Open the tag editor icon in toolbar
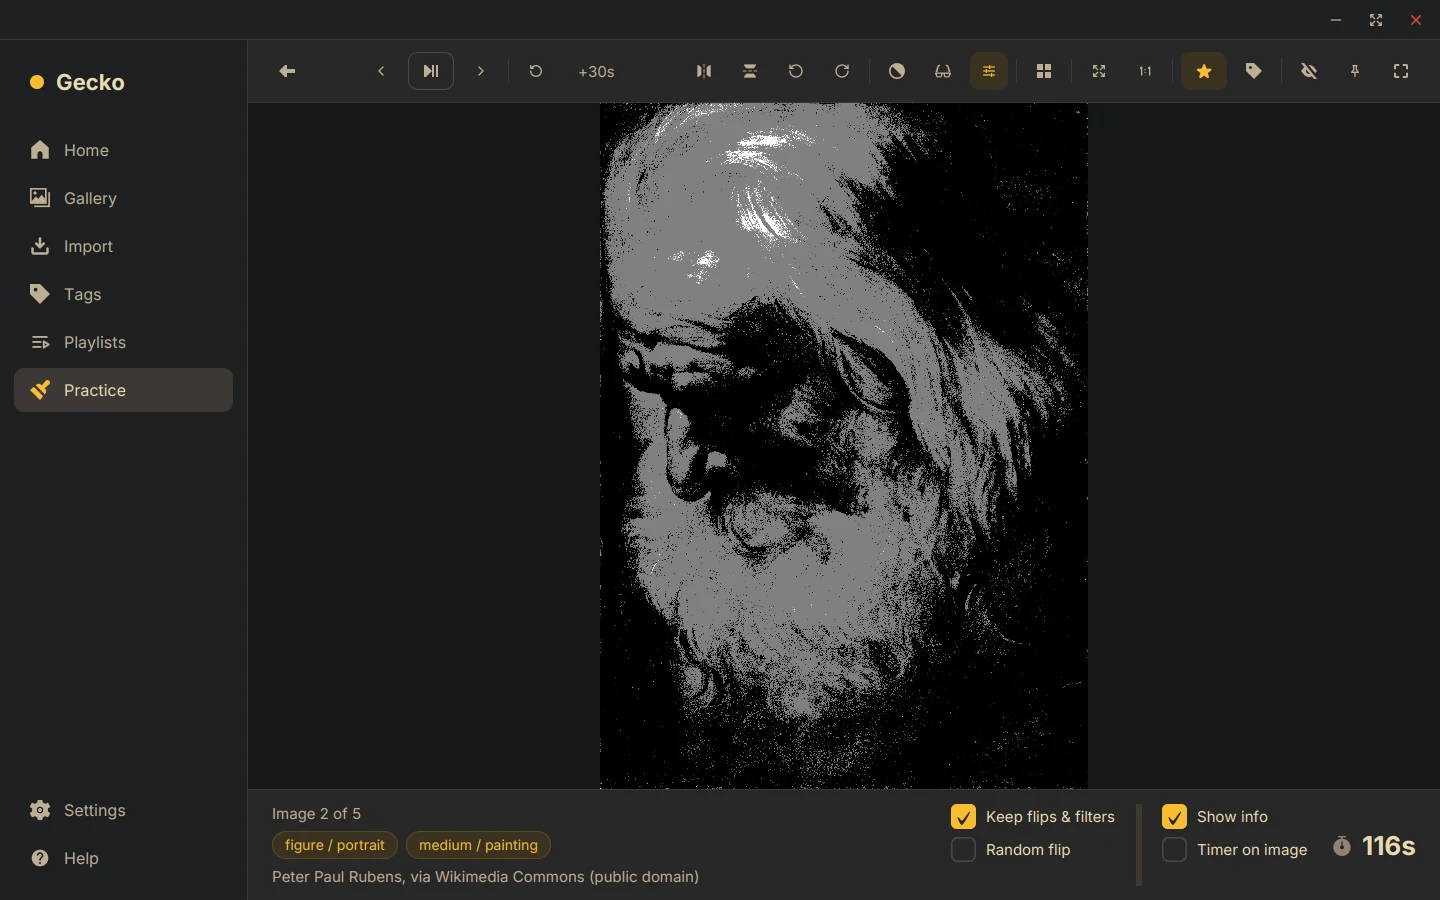Image resolution: width=1440 pixels, height=900 pixels. 1254,71
